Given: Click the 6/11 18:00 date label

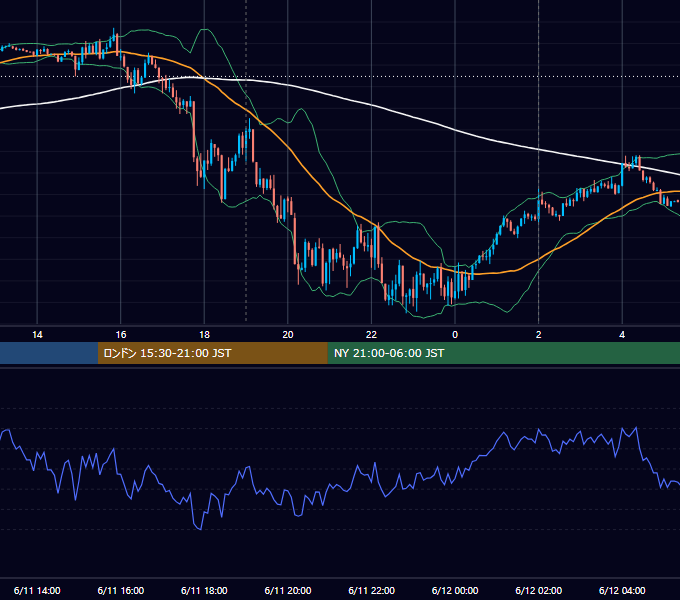Looking at the screenshot, I should (x=204, y=590).
